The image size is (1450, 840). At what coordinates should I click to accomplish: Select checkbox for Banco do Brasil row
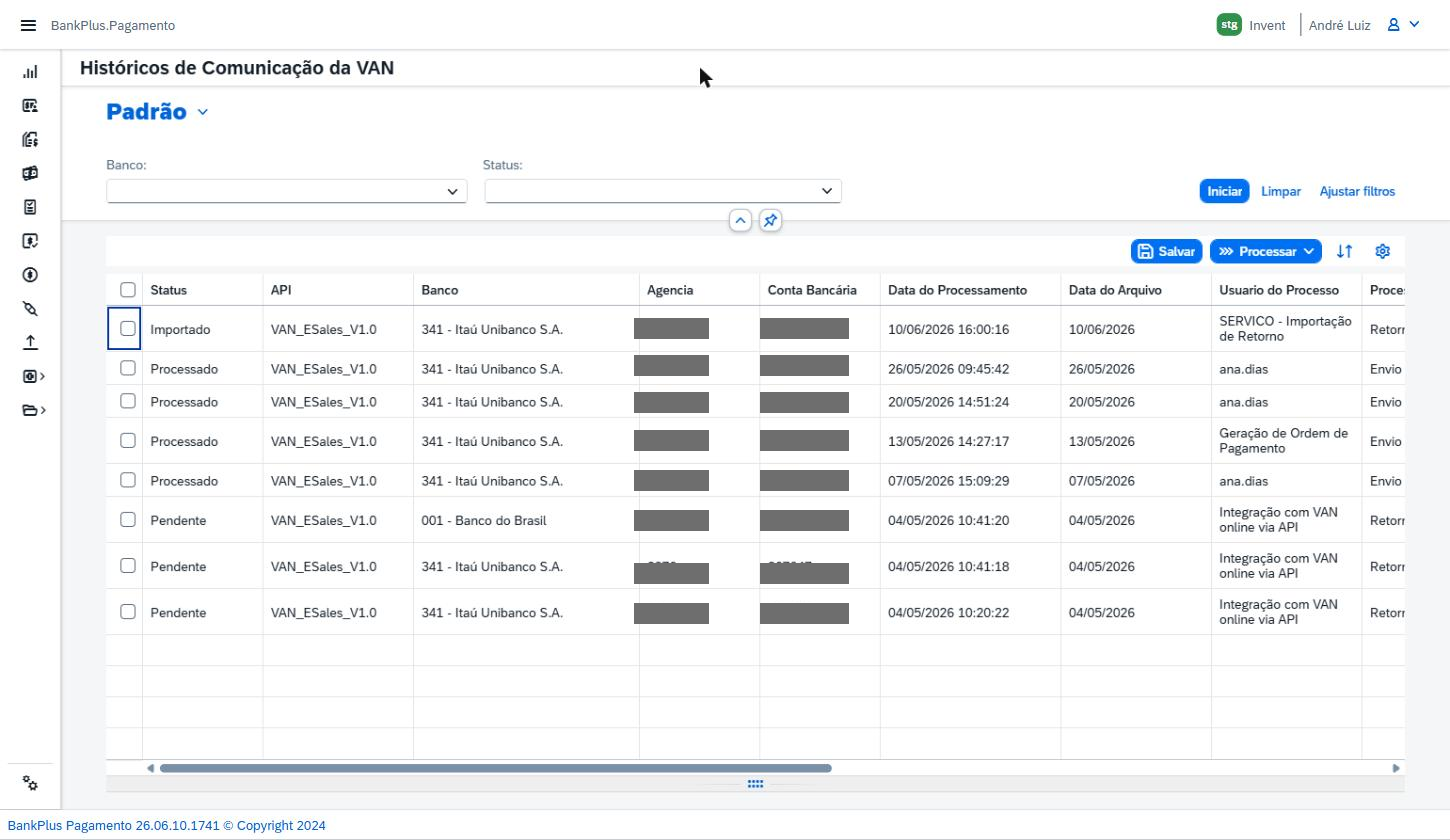click(x=128, y=520)
